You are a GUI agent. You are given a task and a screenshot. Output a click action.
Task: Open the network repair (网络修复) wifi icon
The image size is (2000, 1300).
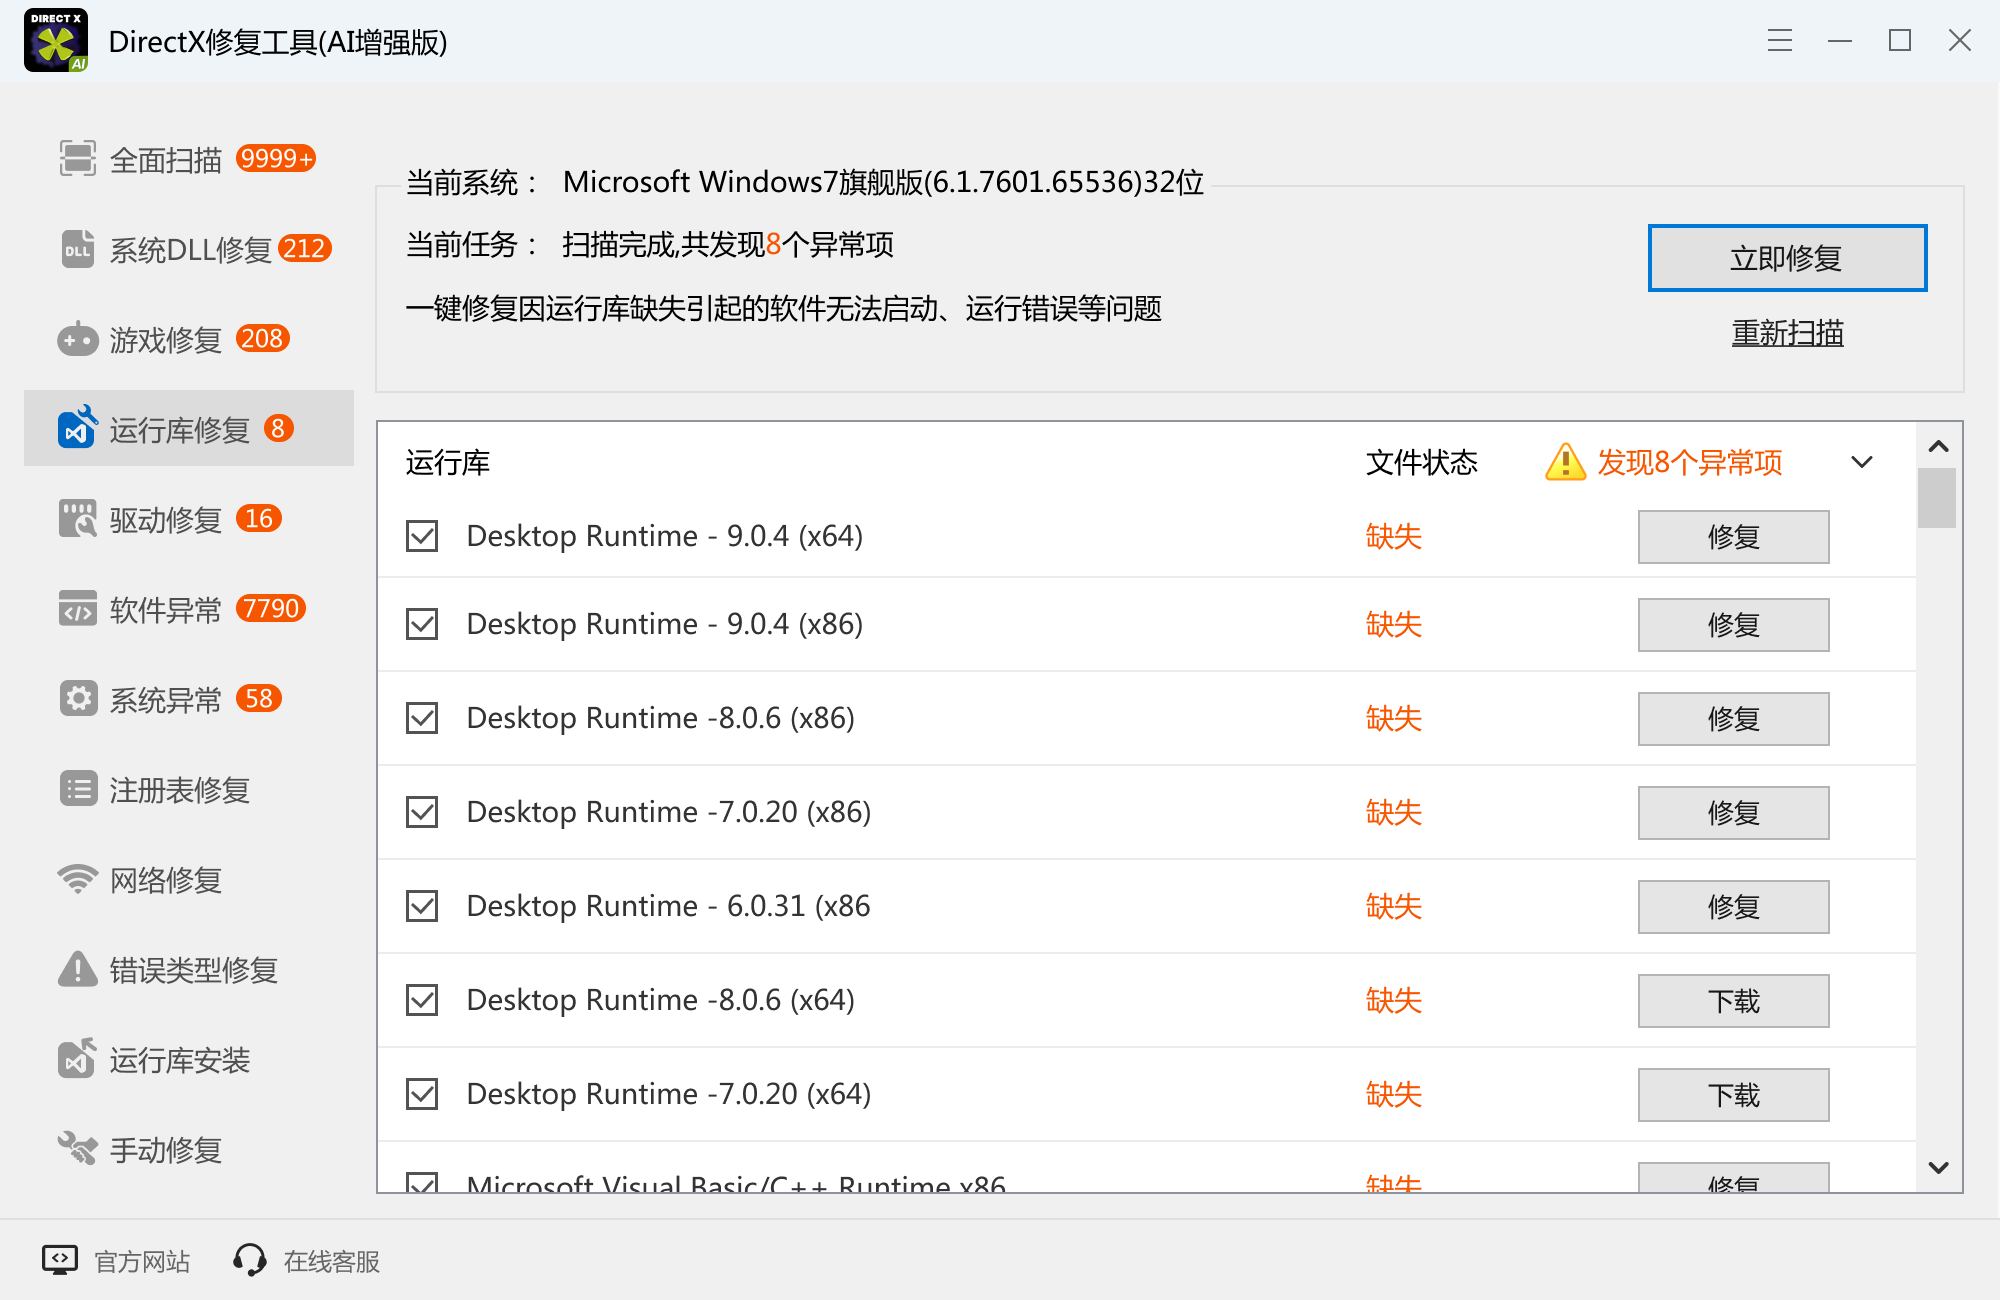(77, 879)
